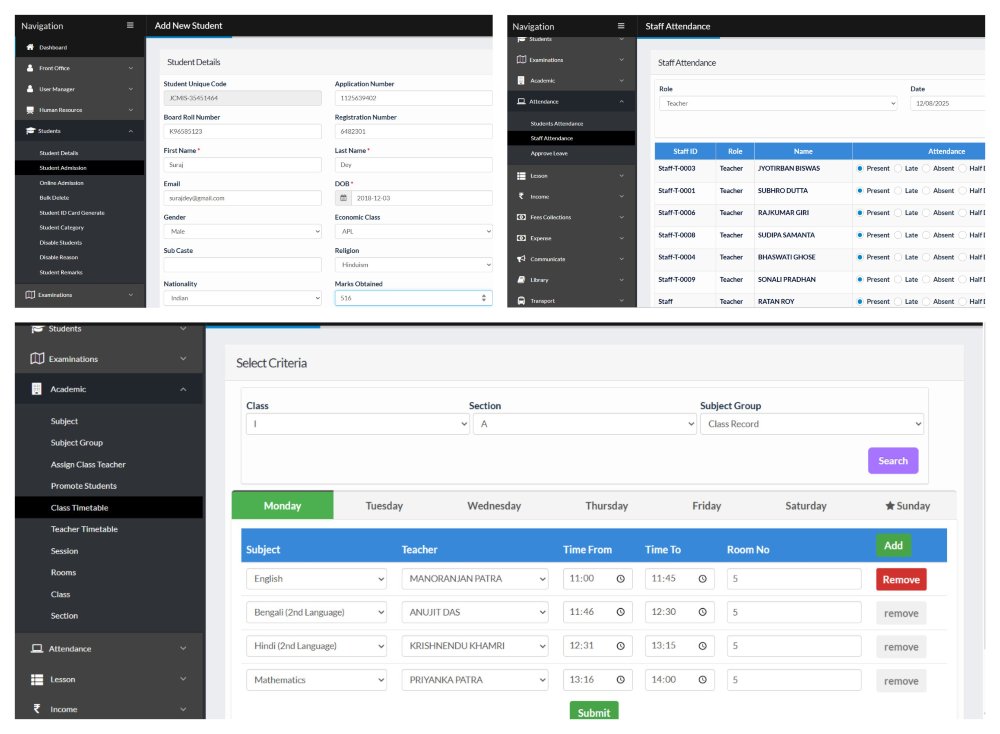Mark JYOTIRBAN BISWAS as Absent
The height and width of the screenshot is (734, 1000).
point(926,168)
